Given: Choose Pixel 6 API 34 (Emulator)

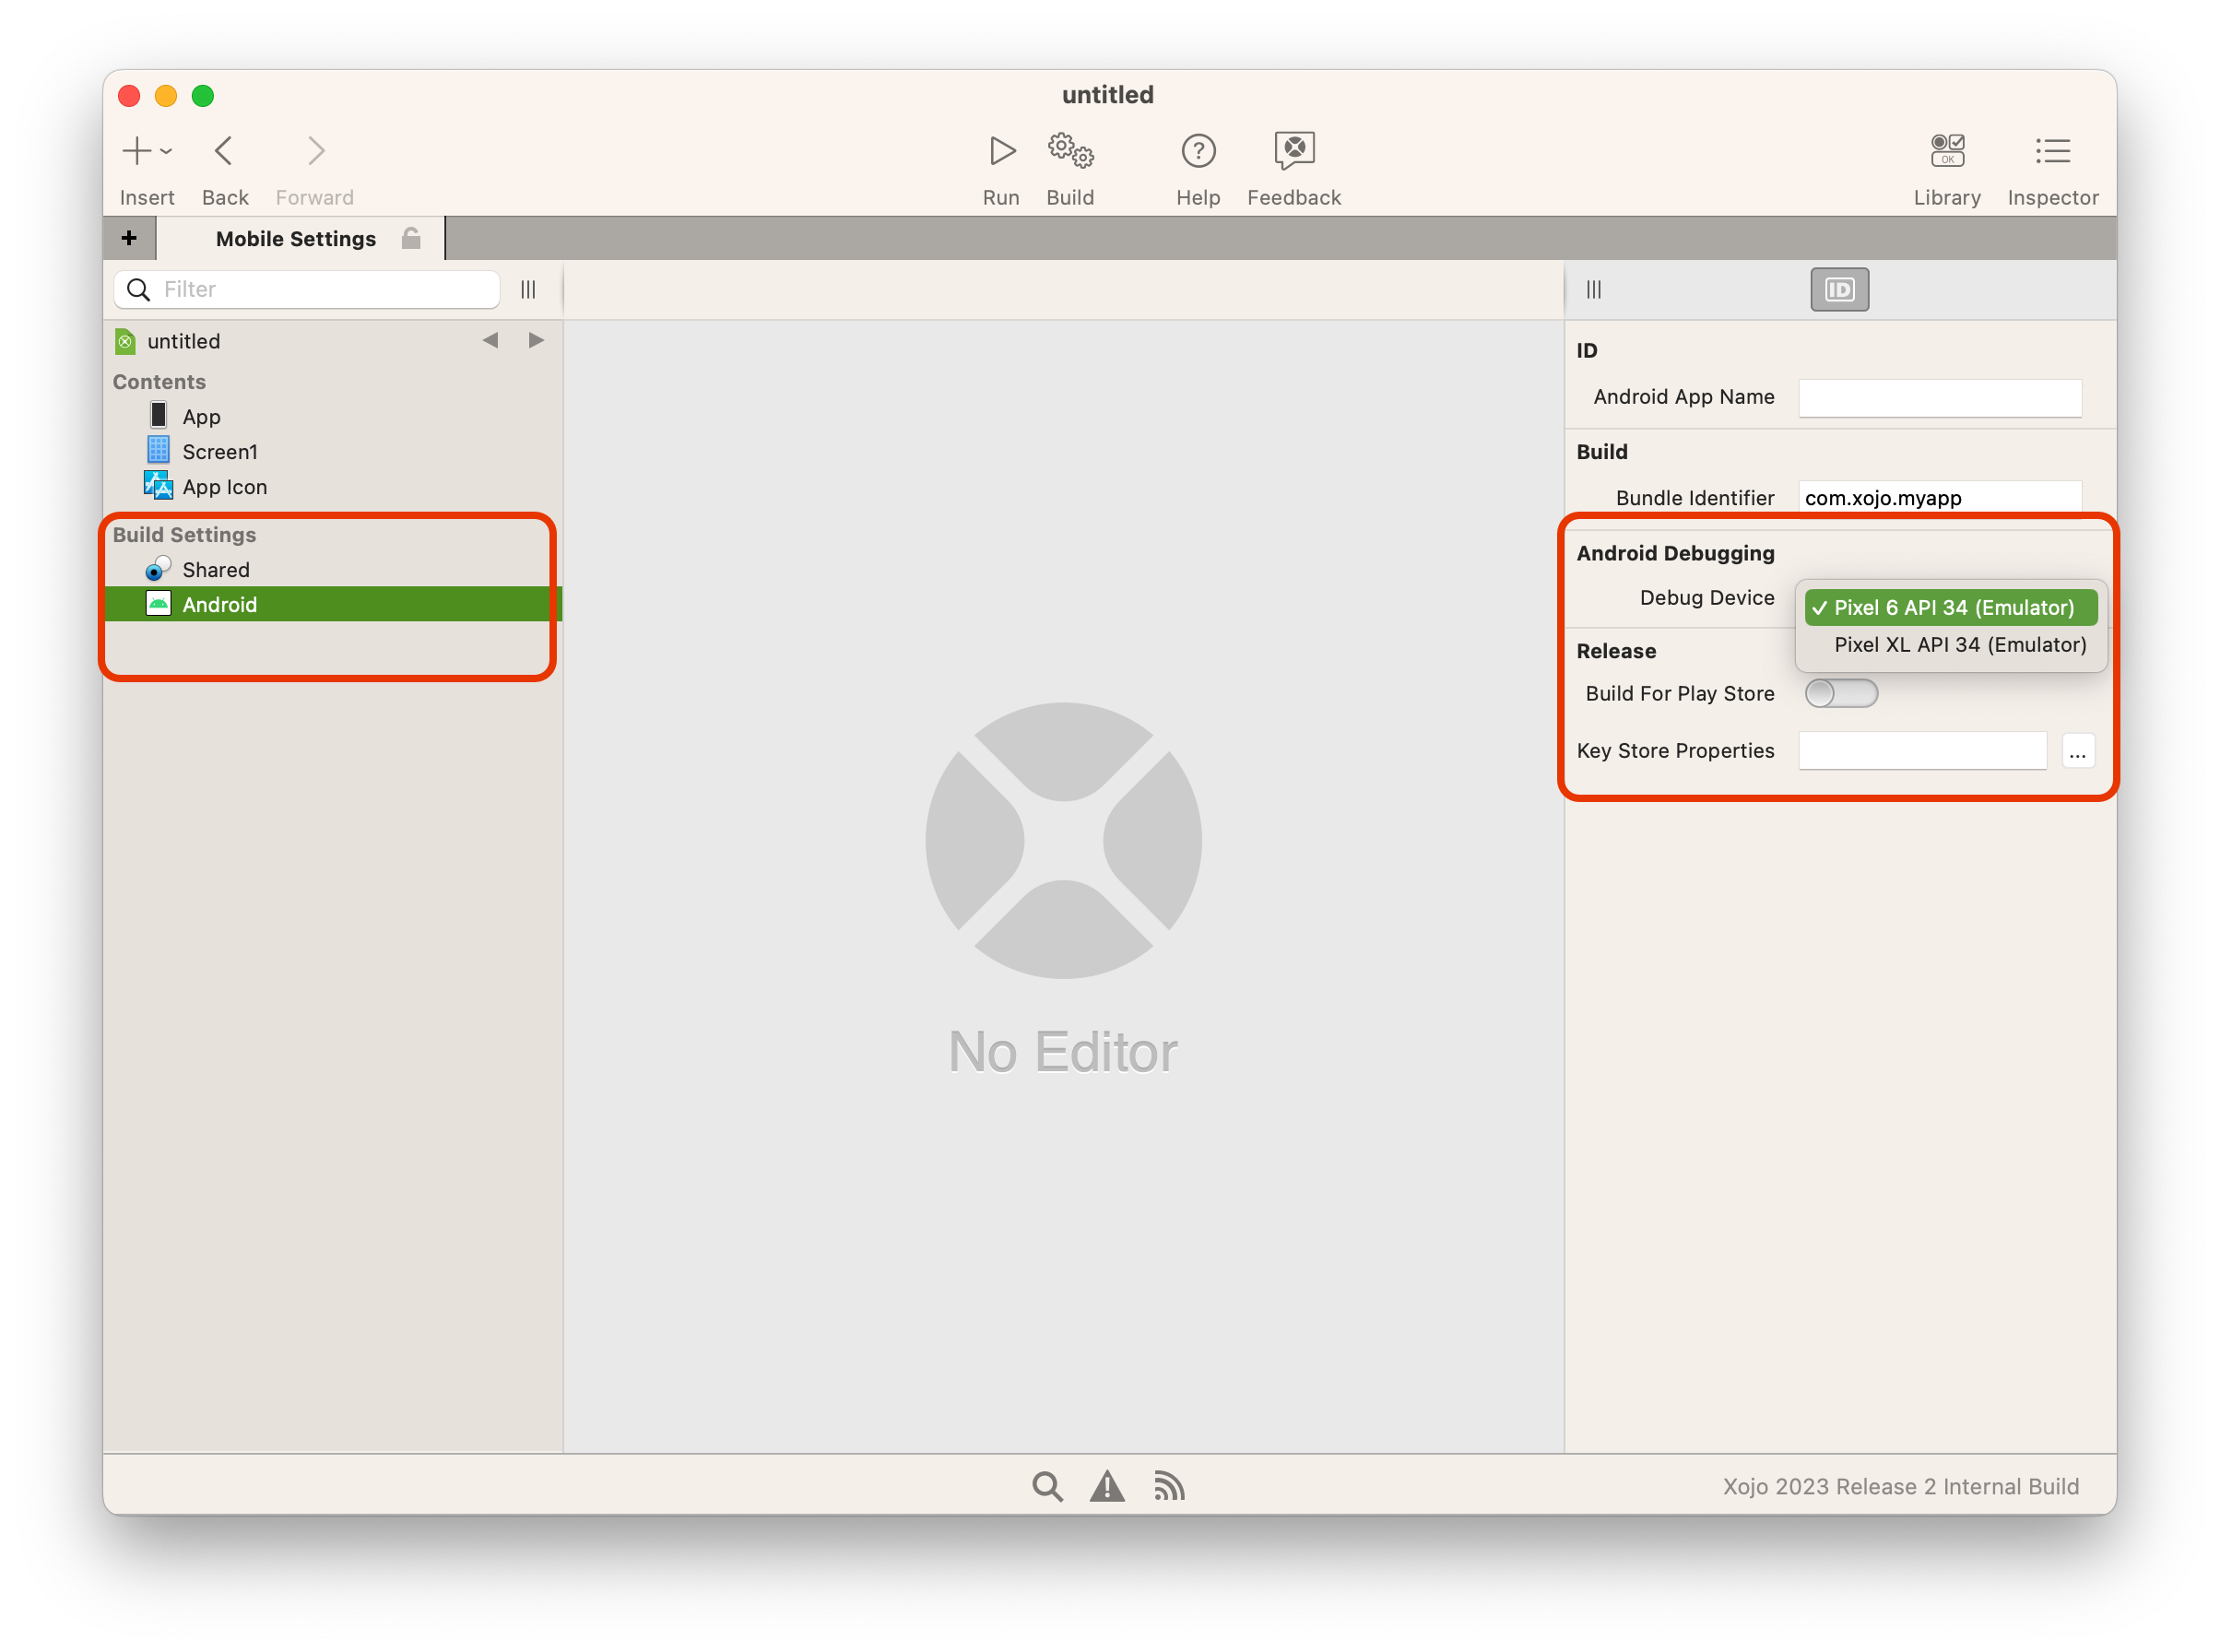Looking at the screenshot, I should click(x=1951, y=608).
